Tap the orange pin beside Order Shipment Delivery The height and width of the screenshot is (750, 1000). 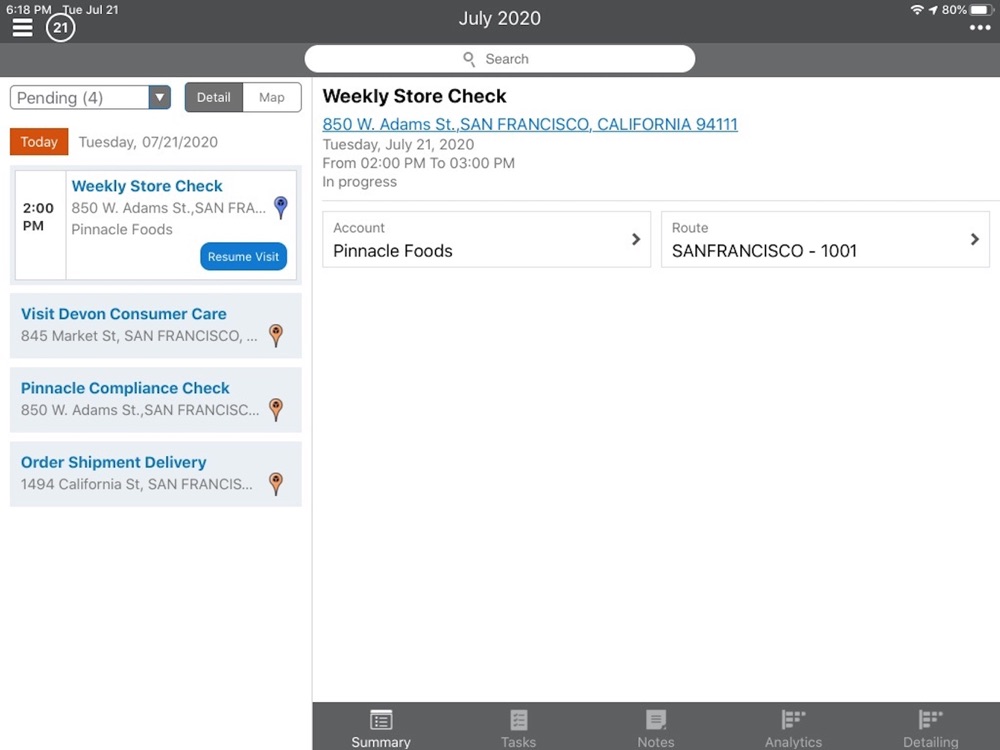tap(276, 483)
